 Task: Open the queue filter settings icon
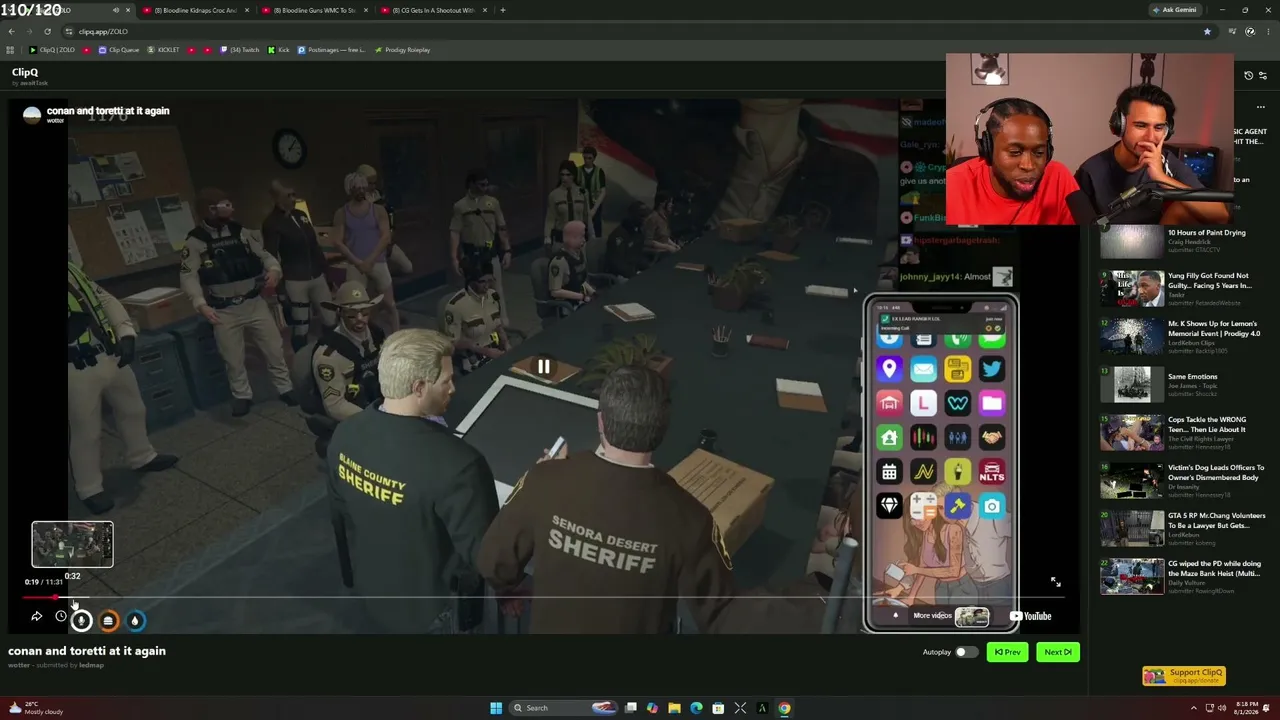[1263, 76]
